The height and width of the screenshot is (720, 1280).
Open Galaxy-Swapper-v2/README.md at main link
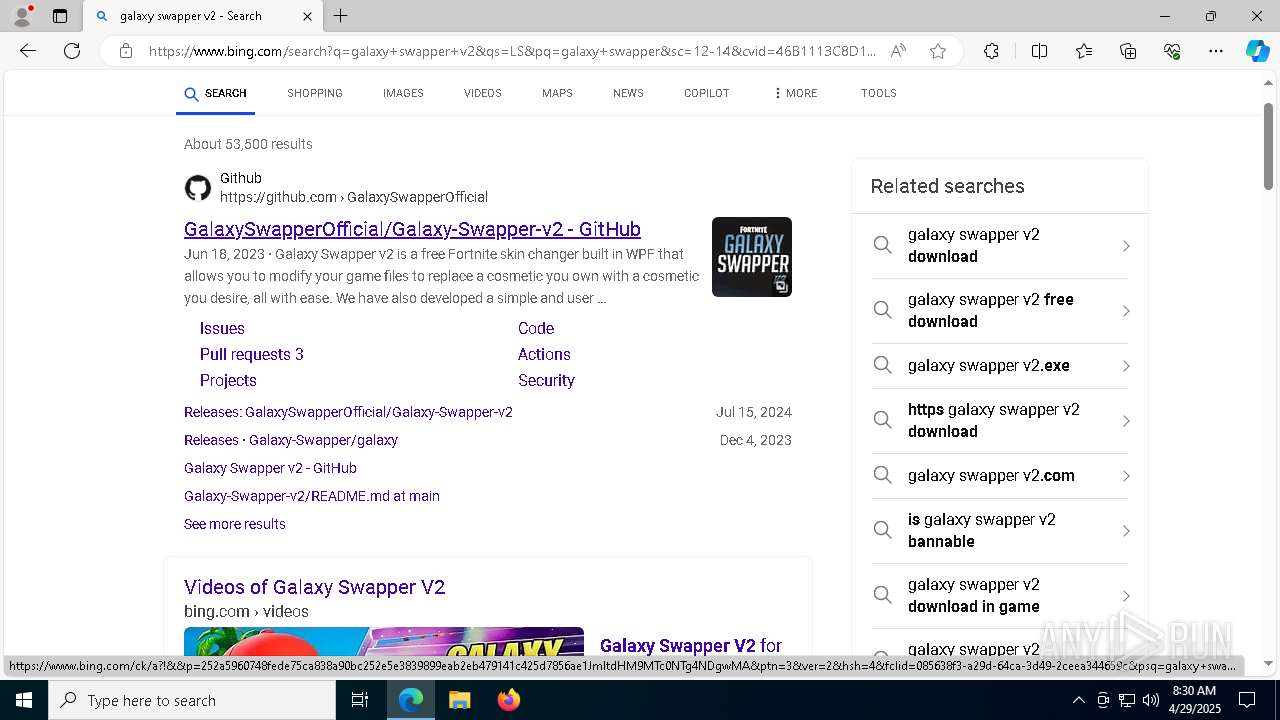[x=312, y=496]
